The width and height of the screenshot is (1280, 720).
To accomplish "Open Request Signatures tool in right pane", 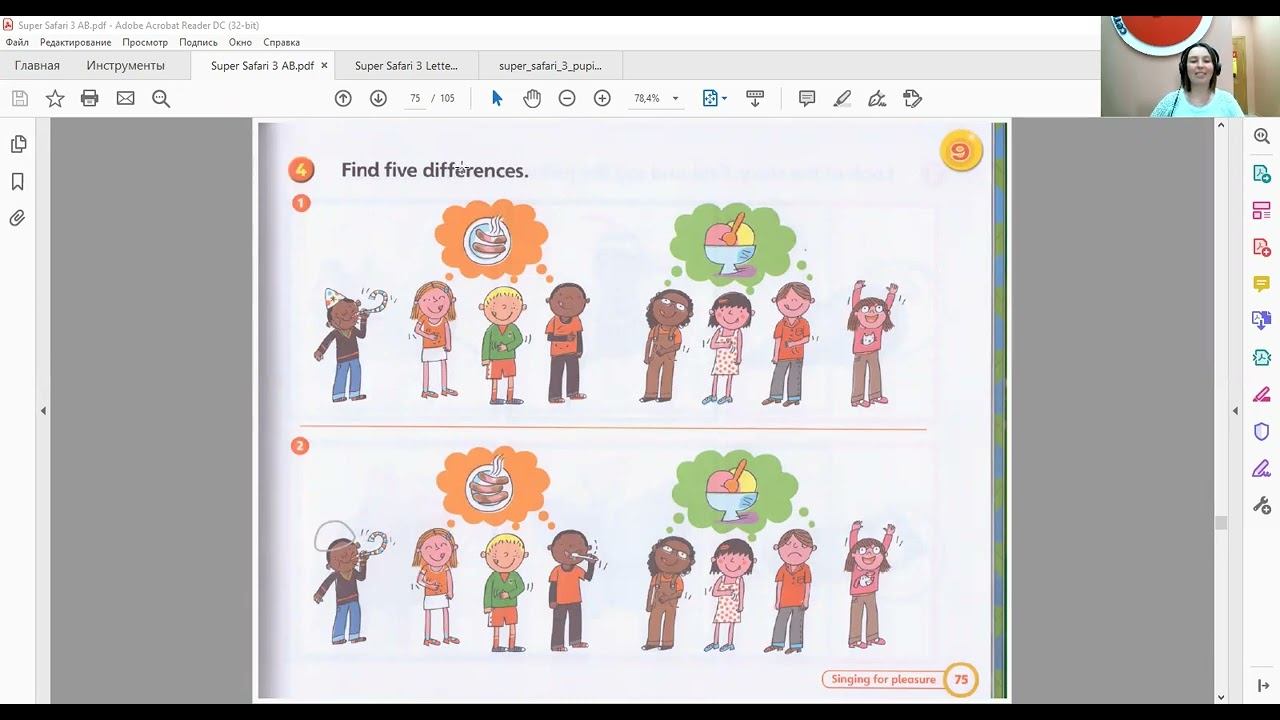I will point(1262,468).
